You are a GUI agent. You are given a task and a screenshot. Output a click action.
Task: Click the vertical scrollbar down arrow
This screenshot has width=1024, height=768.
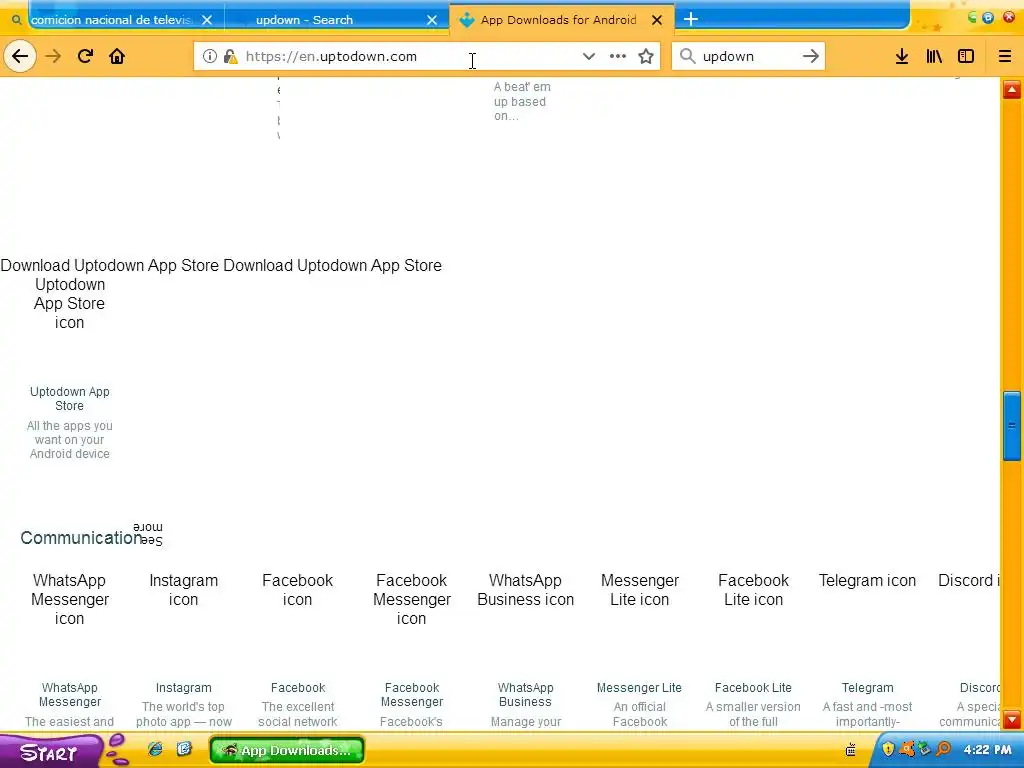click(1012, 719)
